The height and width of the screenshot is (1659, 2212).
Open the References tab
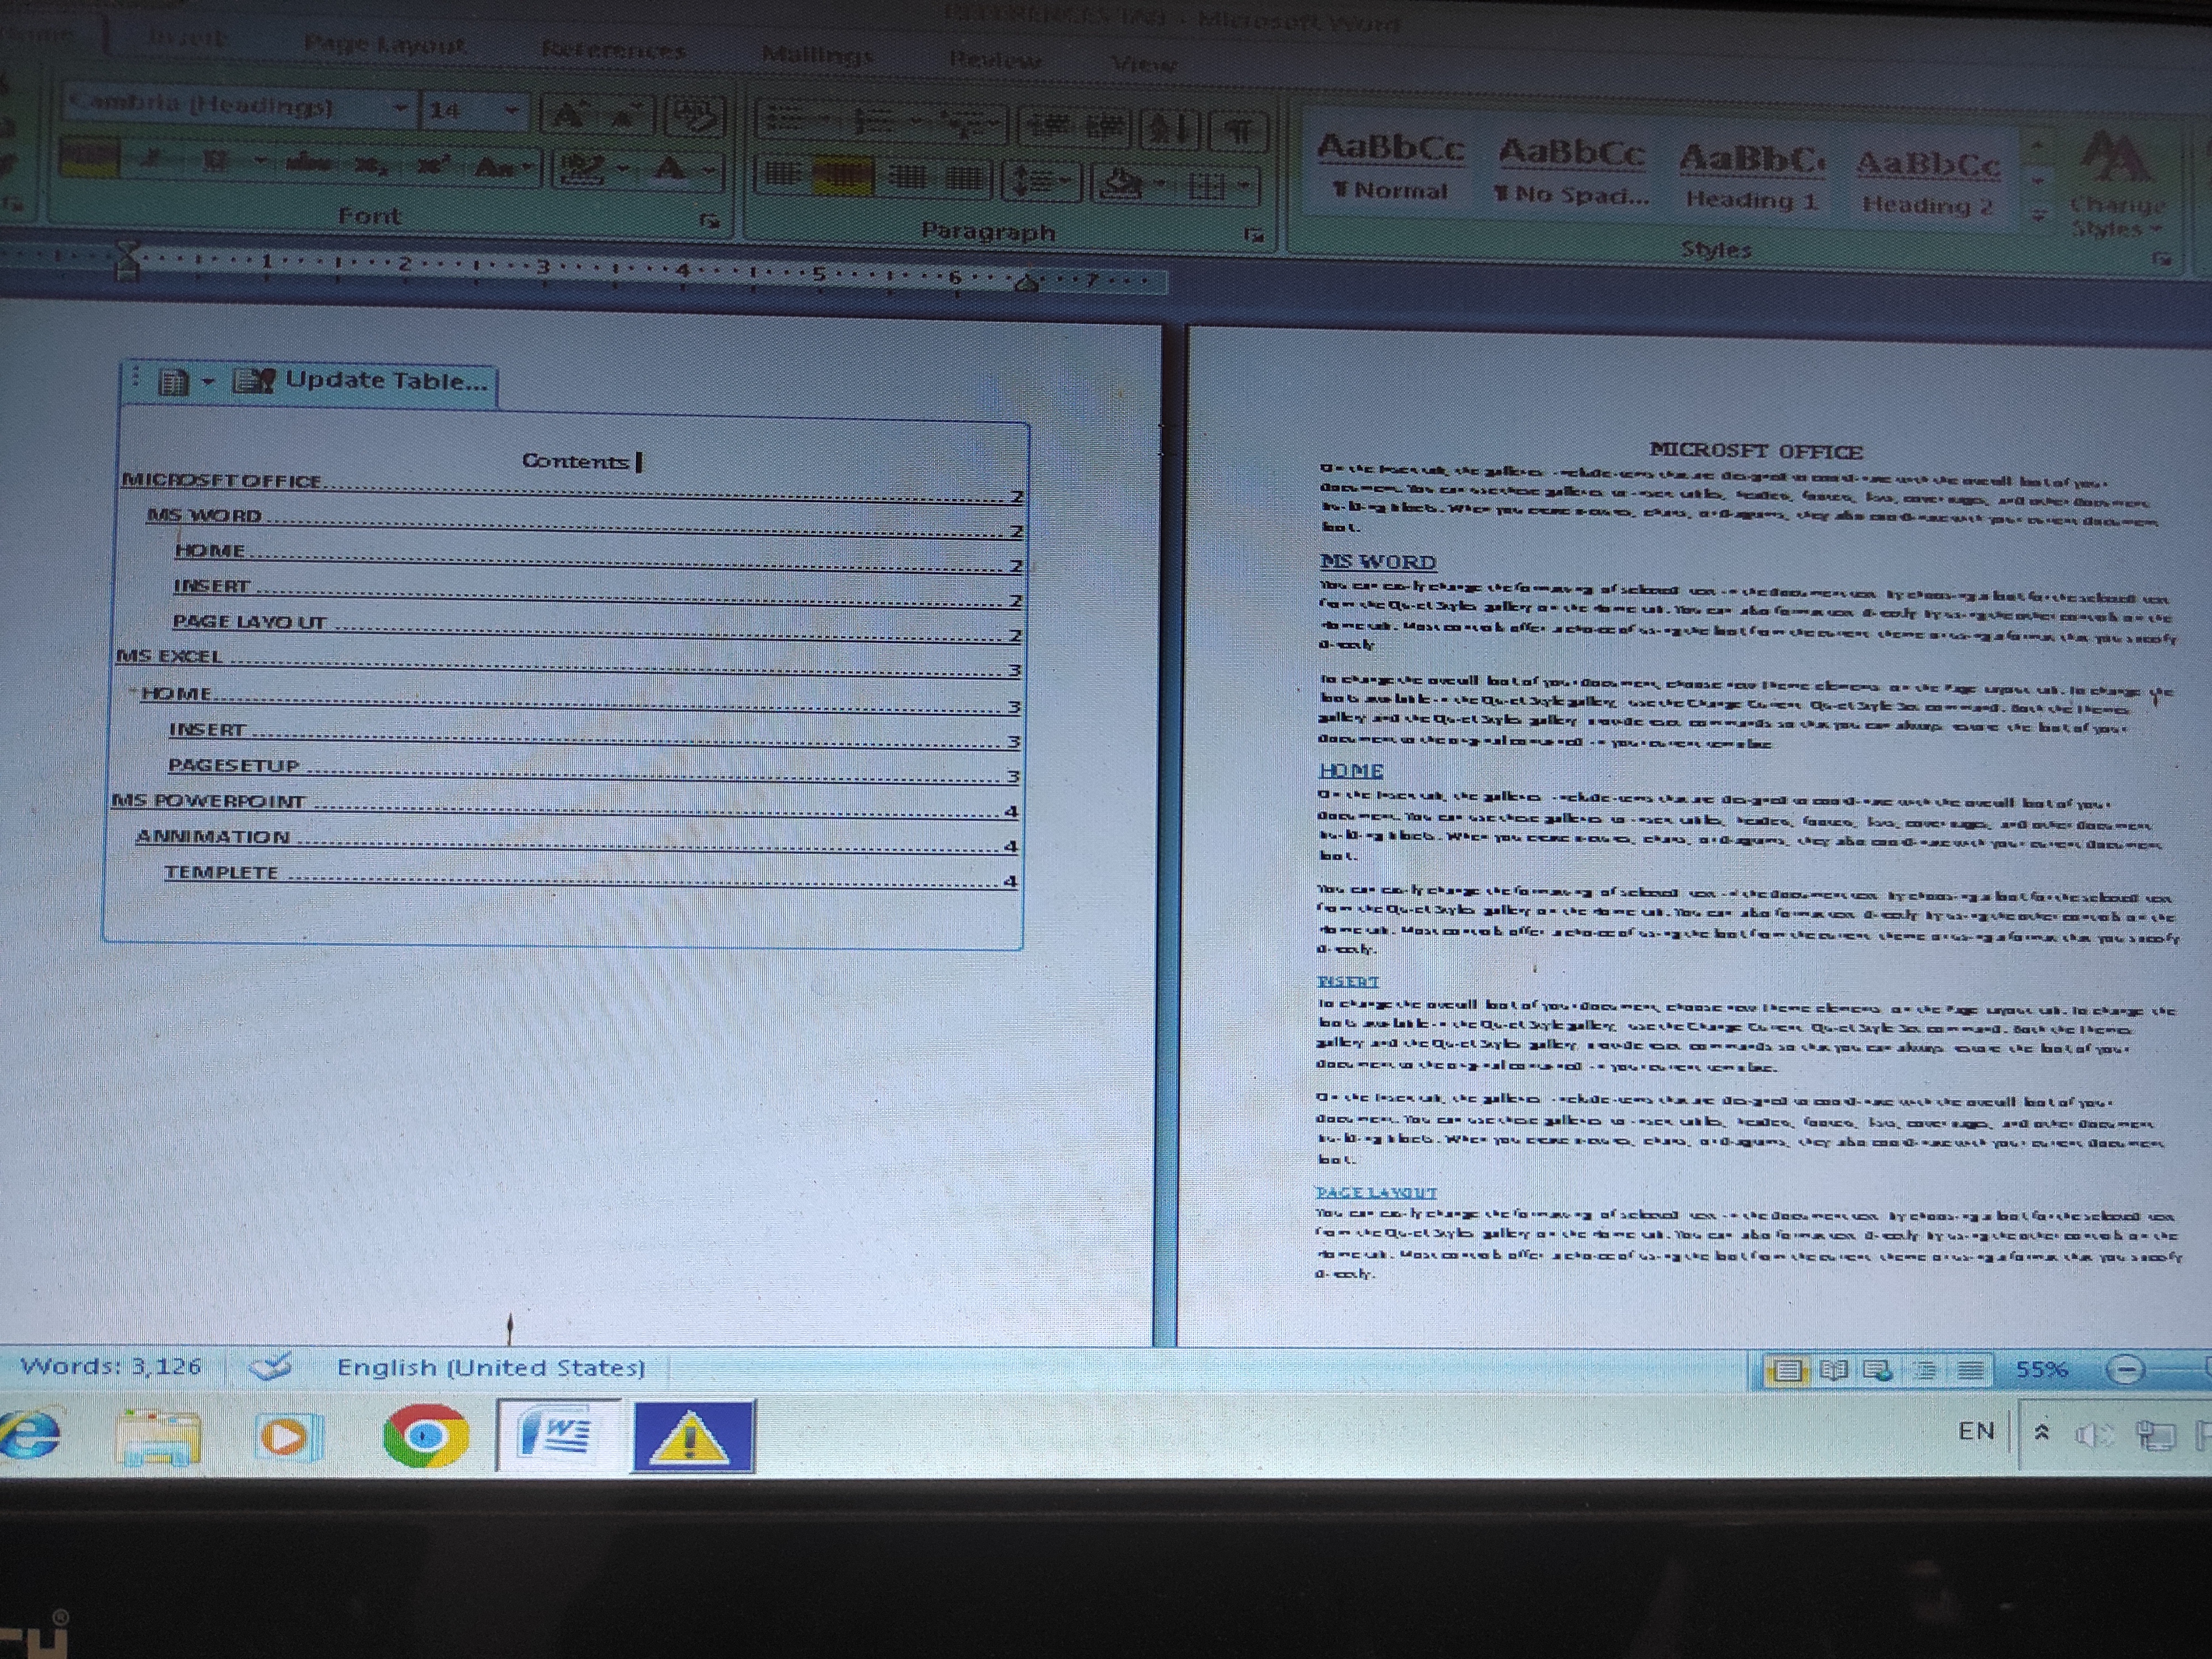tap(613, 50)
